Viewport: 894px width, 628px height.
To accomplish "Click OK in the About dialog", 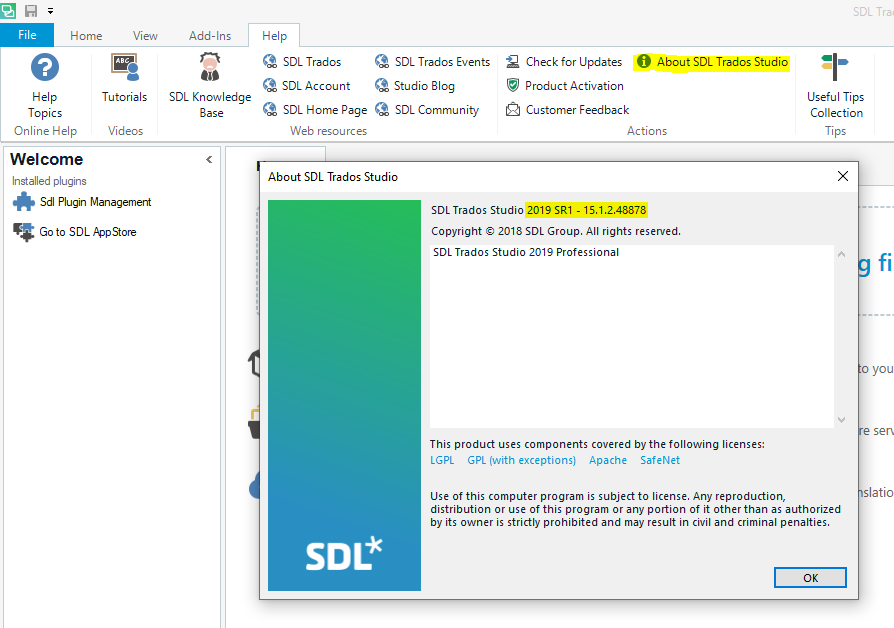I will tap(810, 578).
